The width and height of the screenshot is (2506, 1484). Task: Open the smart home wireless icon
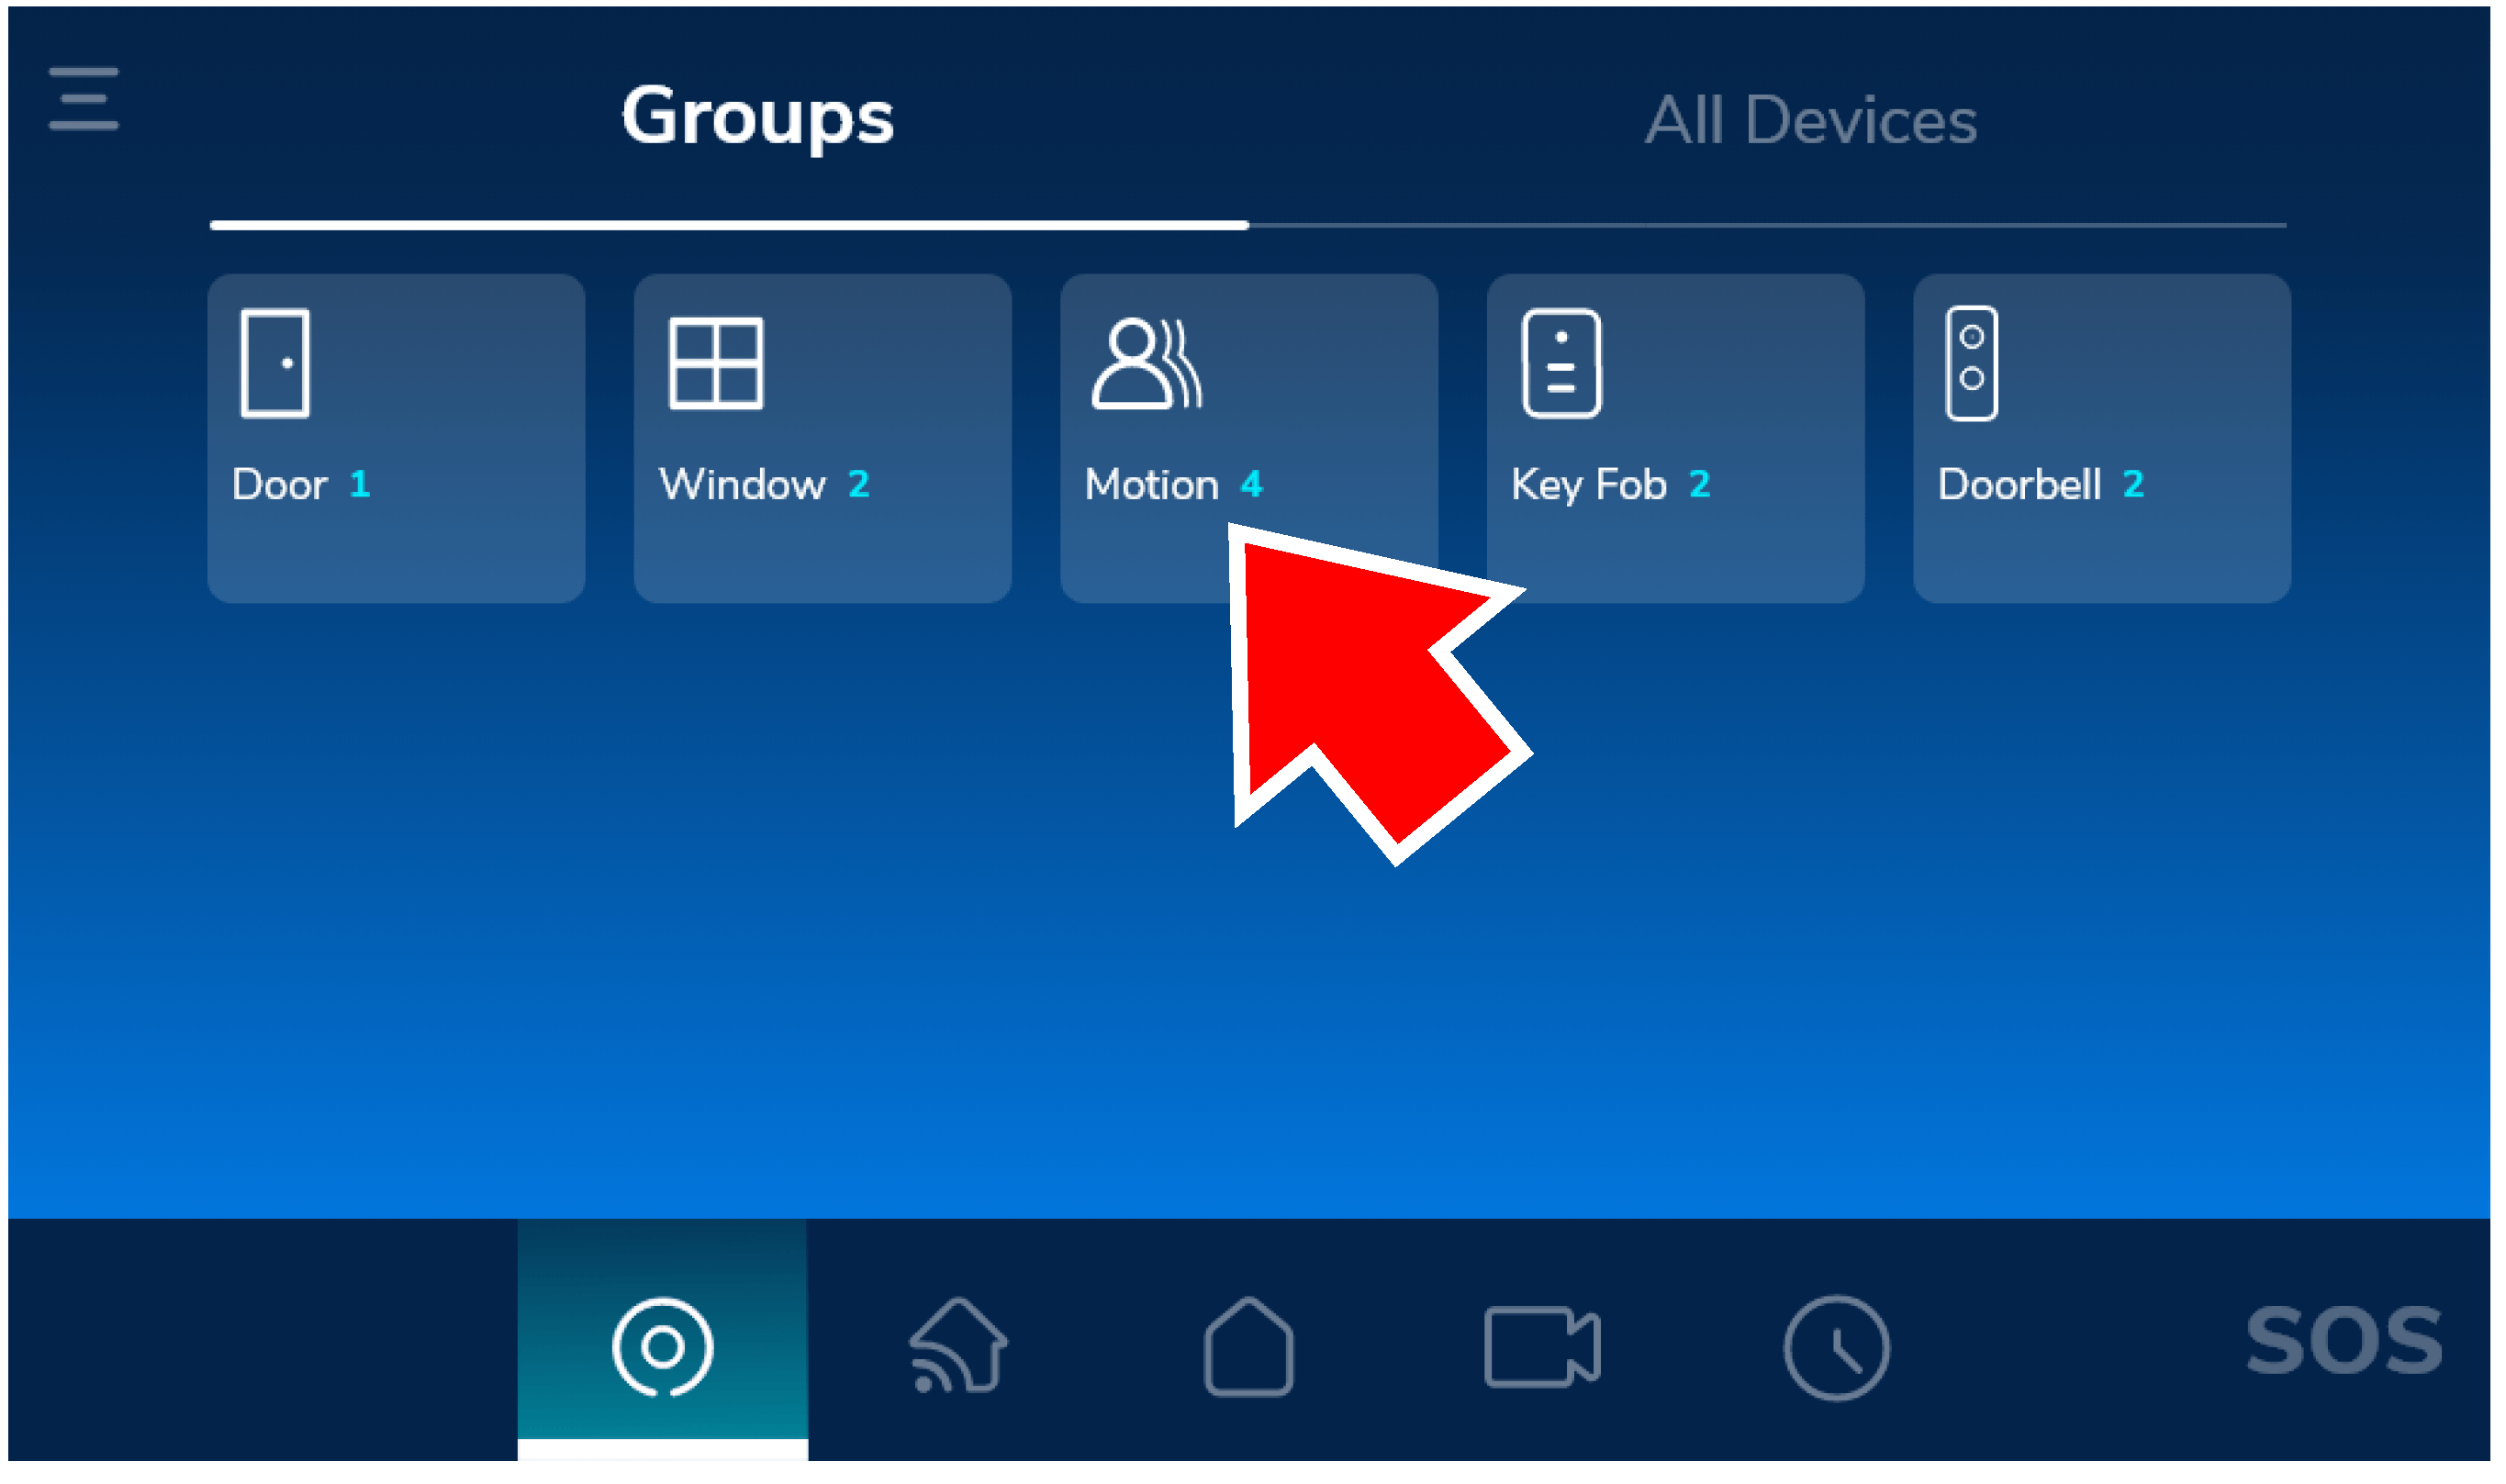pyautogui.click(x=958, y=1348)
